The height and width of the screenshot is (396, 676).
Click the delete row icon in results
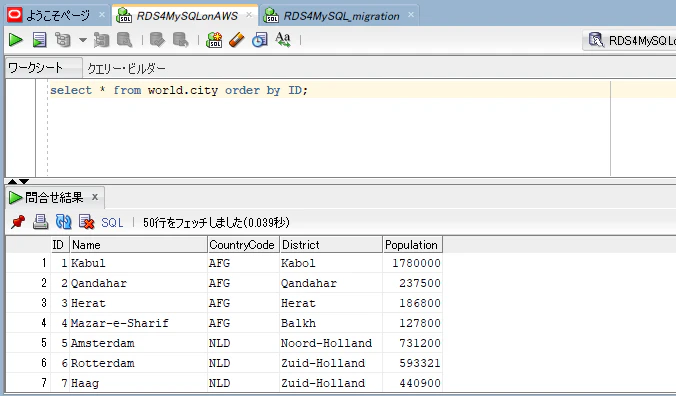(x=86, y=222)
